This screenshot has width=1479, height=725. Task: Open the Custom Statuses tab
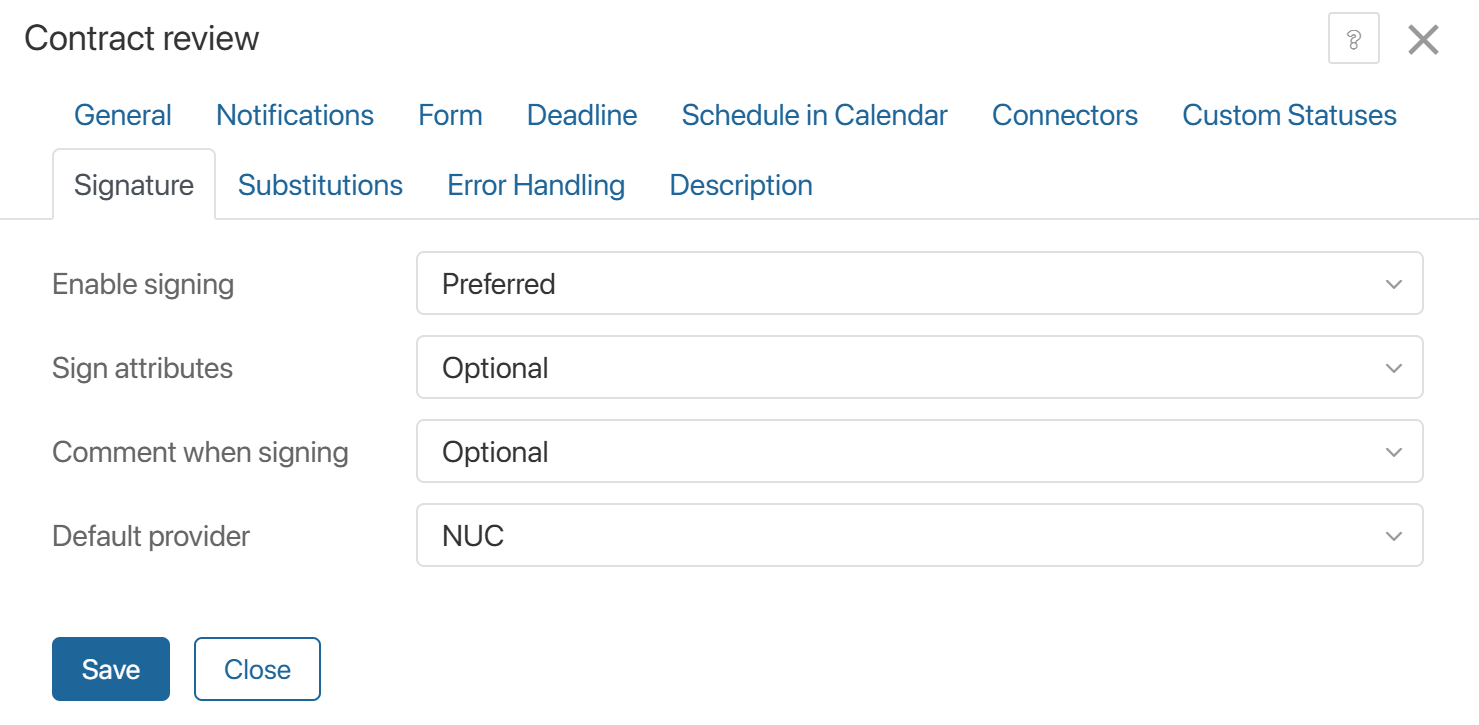(x=1289, y=115)
